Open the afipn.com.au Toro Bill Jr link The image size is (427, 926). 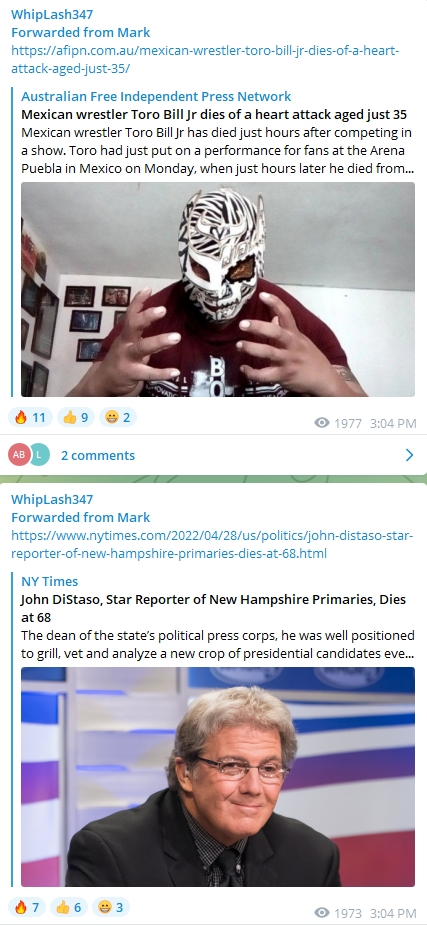205,60
